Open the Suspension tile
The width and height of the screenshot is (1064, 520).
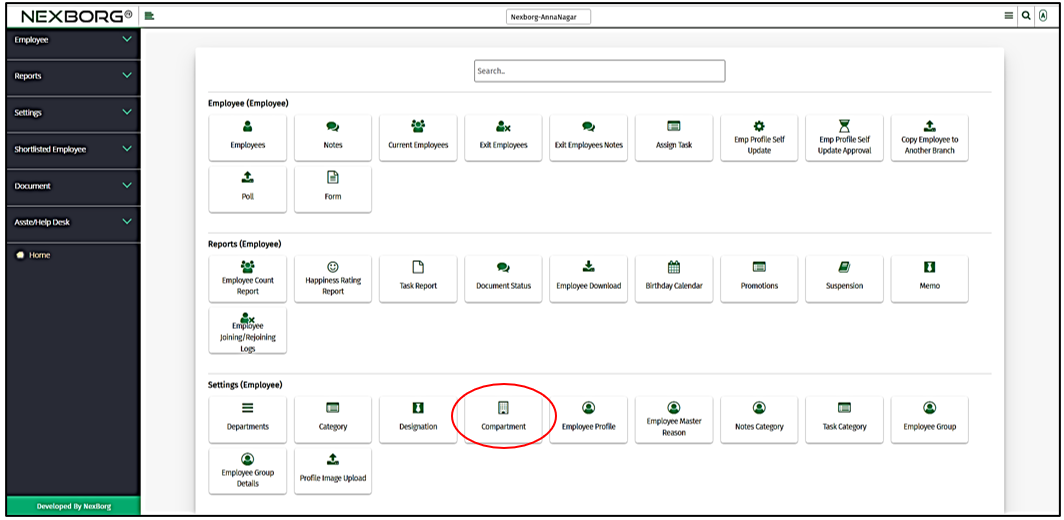(844, 278)
